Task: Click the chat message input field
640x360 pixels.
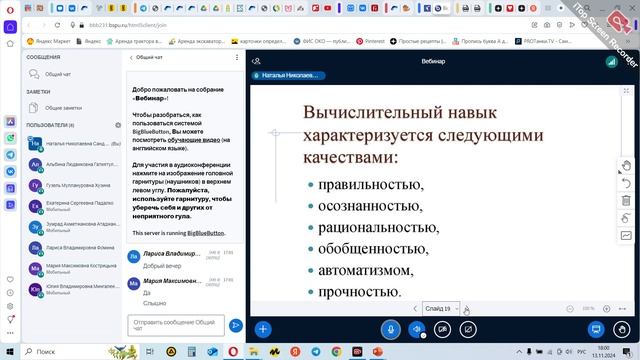Action: (176, 325)
